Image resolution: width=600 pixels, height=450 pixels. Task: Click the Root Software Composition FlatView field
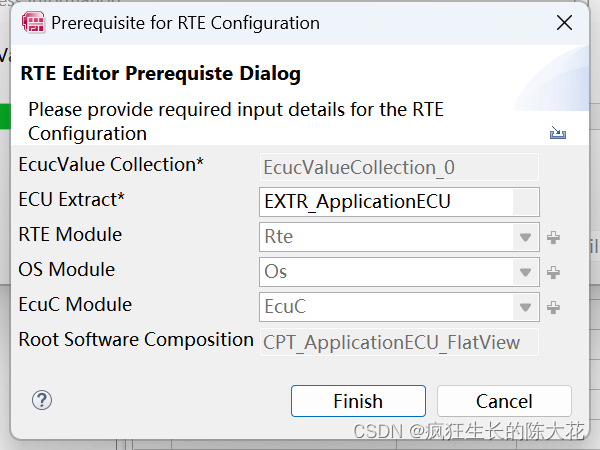(x=399, y=342)
